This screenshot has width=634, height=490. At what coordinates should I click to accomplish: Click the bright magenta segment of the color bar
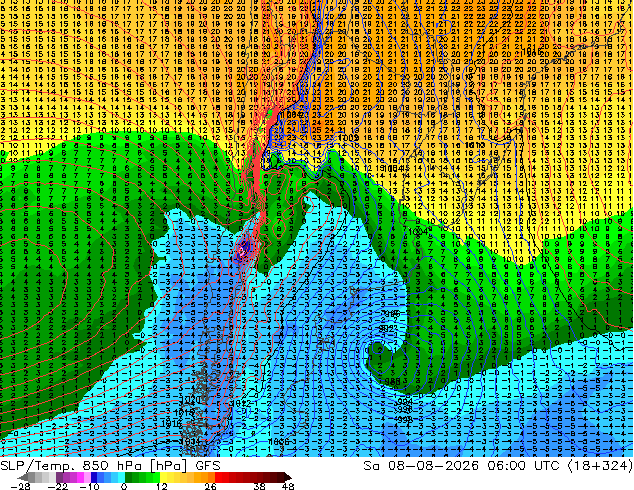coord(80,477)
